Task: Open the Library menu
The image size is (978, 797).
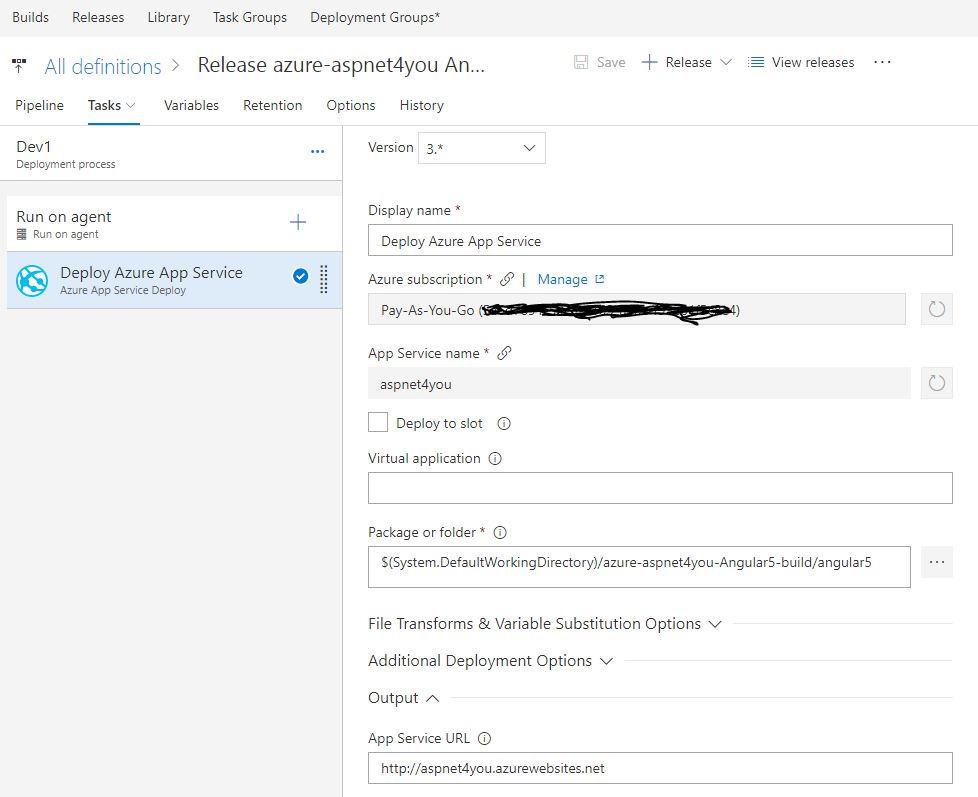Action: tap(168, 17)
